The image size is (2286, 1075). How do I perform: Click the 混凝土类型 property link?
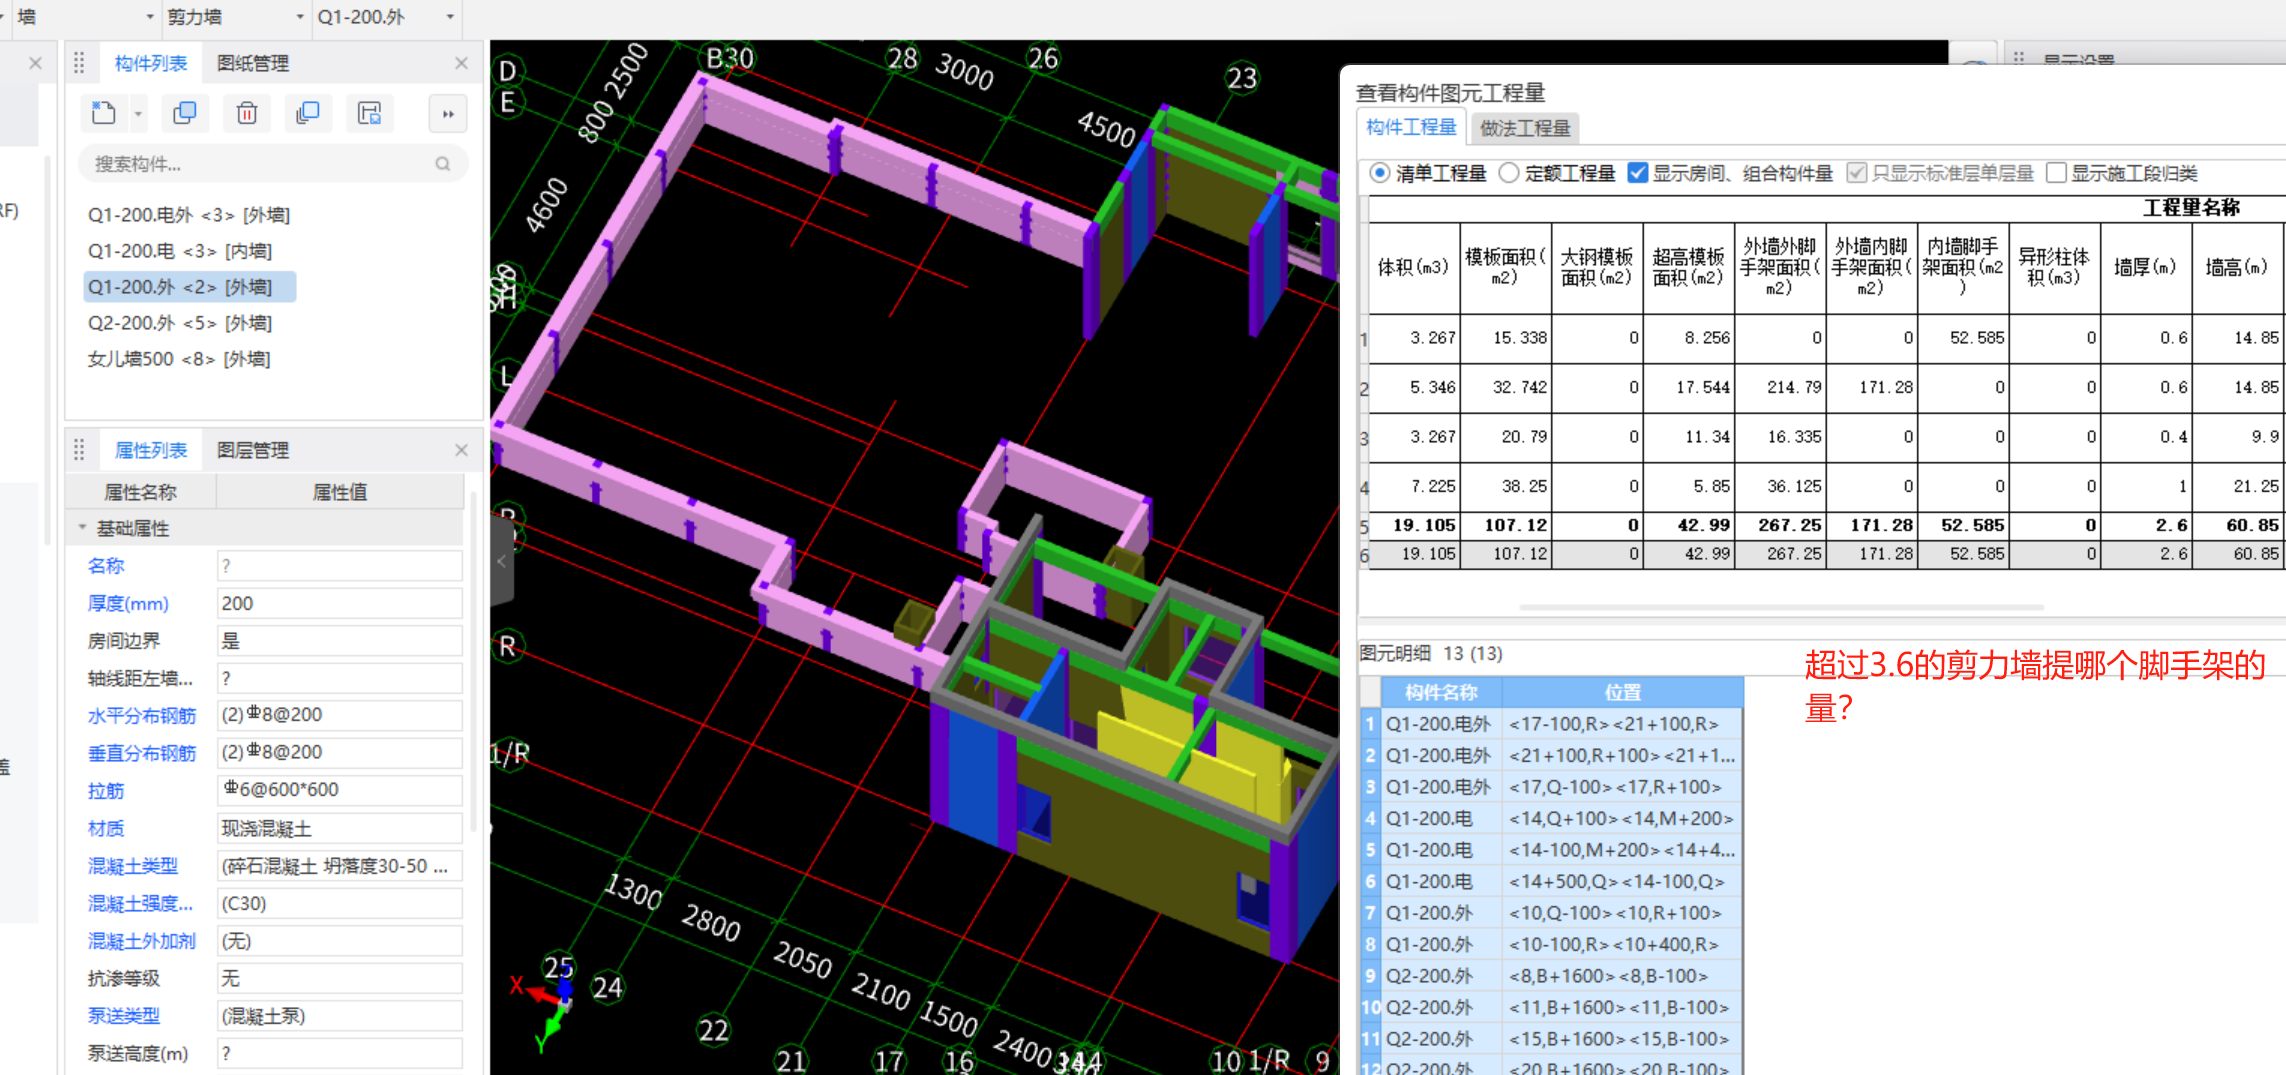133,866
